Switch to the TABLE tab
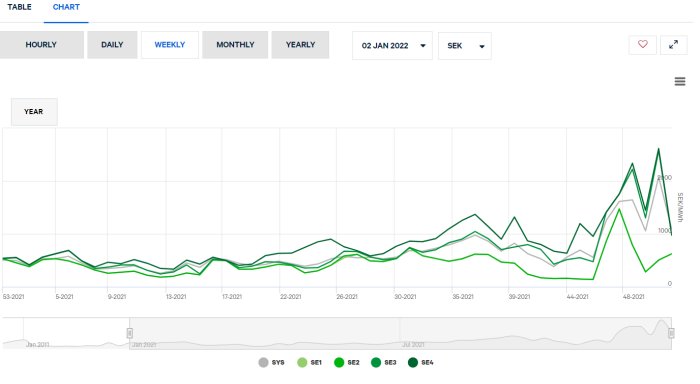700x384 pixels. coord(19,7)
